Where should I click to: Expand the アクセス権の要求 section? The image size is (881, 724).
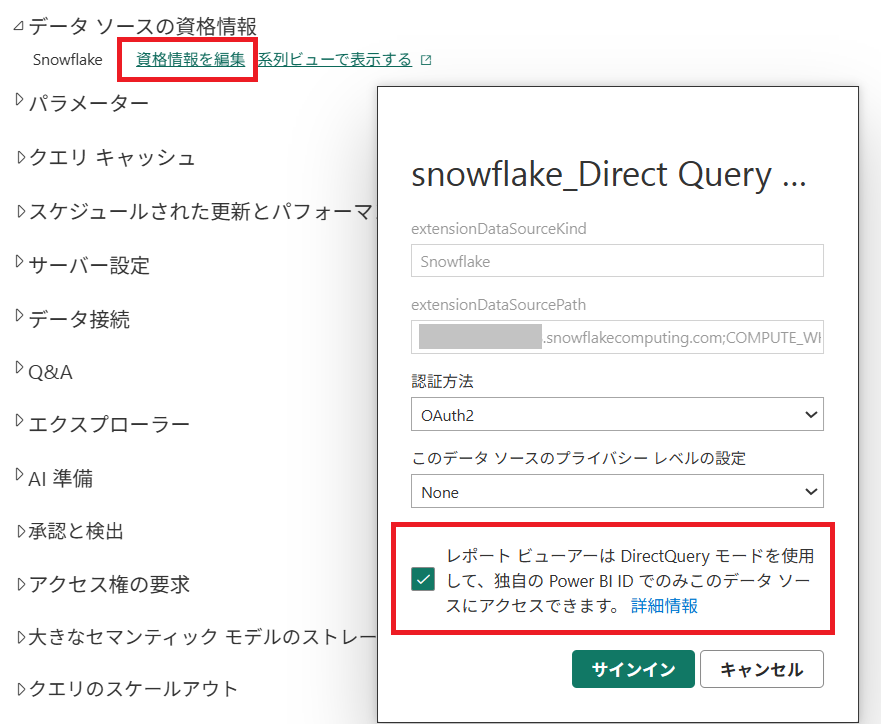(x=21, y=584)
